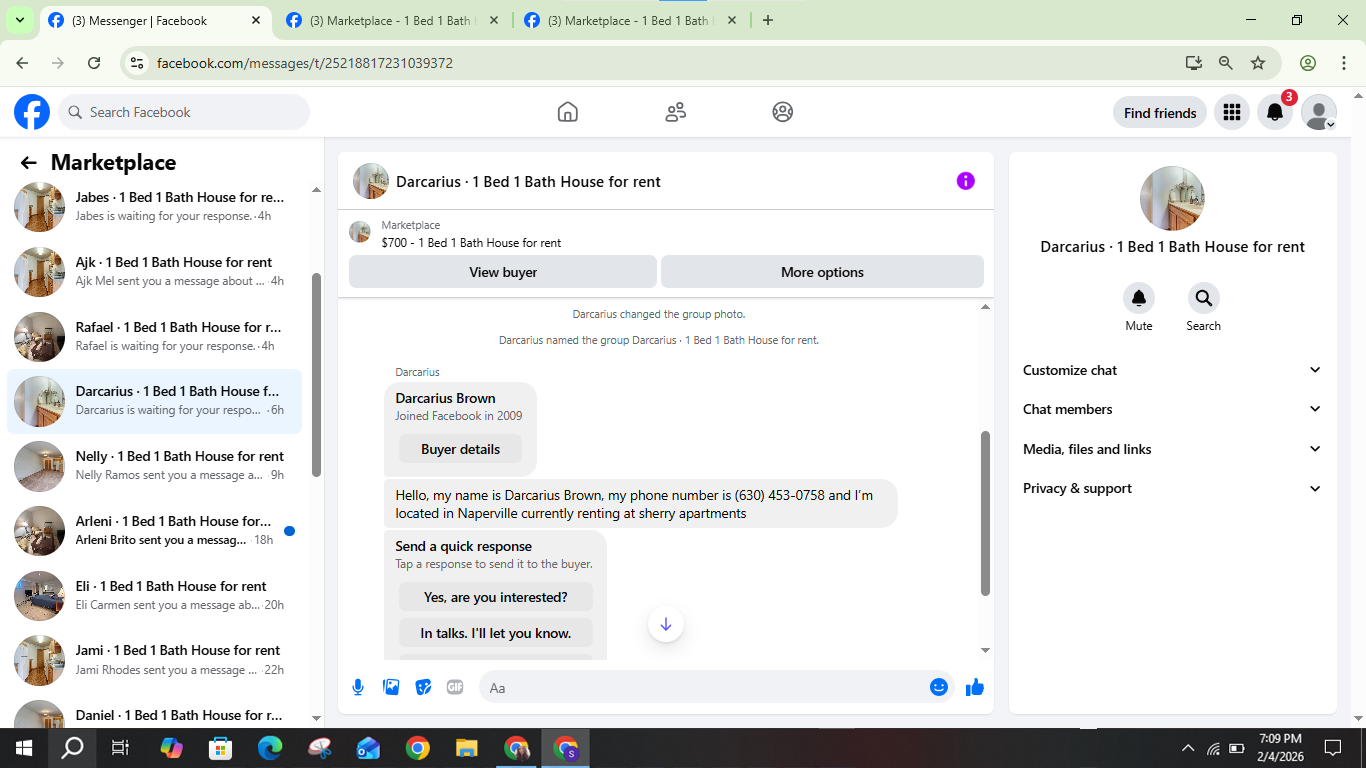Open the Home icon in top navigation
The width and height of the screenshot is (1366, 768).
(568, 112)
